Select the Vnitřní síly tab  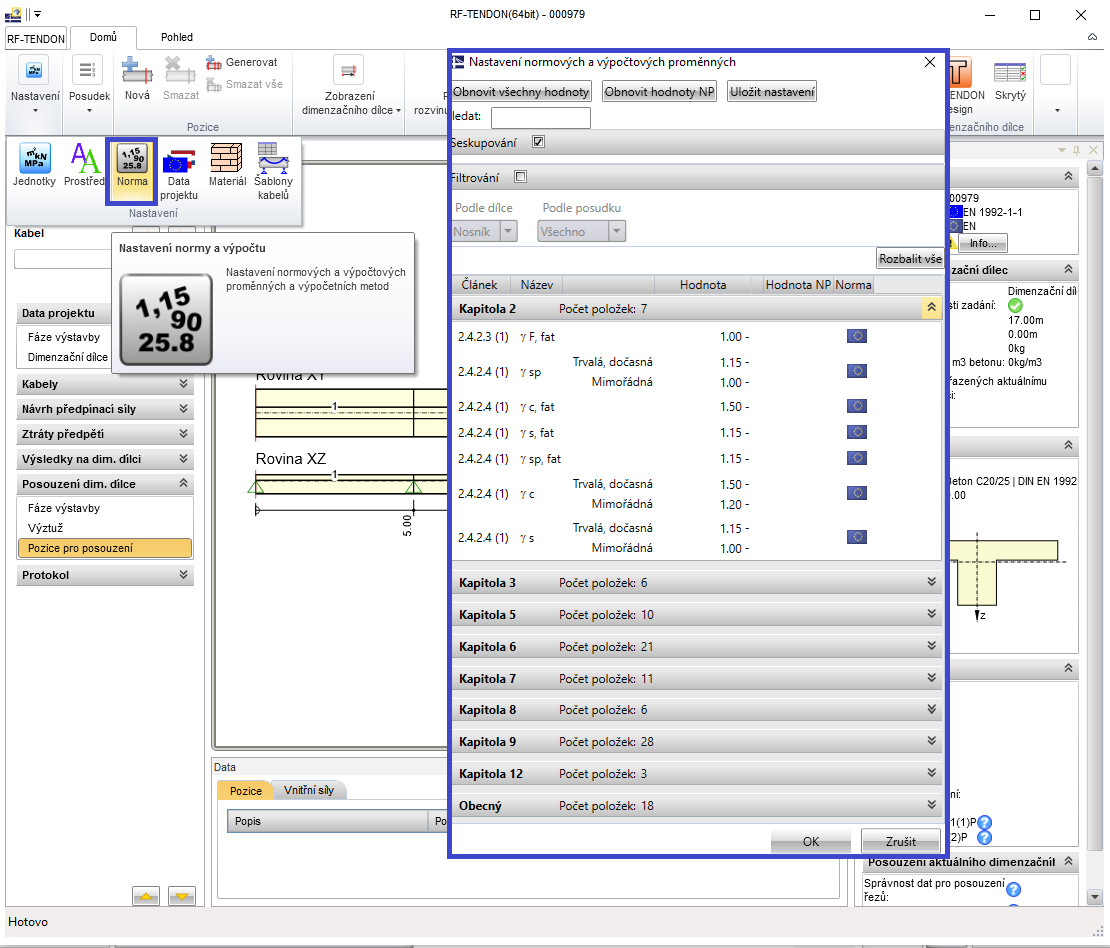(309, 790)
